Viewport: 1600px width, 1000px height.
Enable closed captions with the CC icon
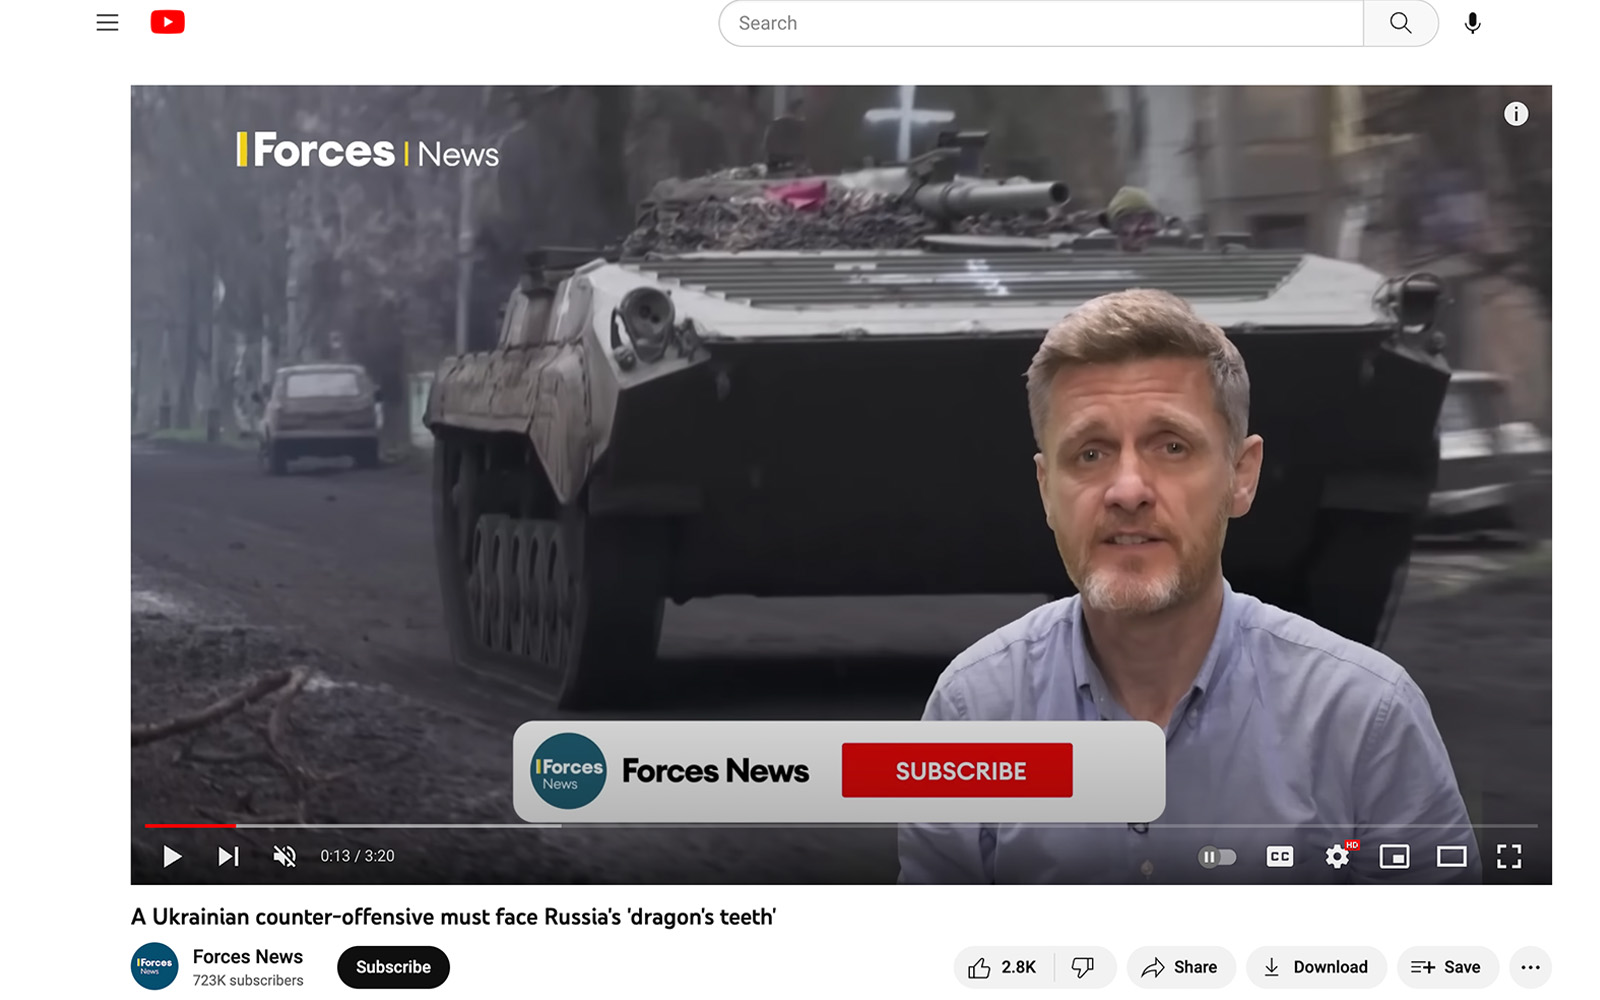coord(1279,857)
